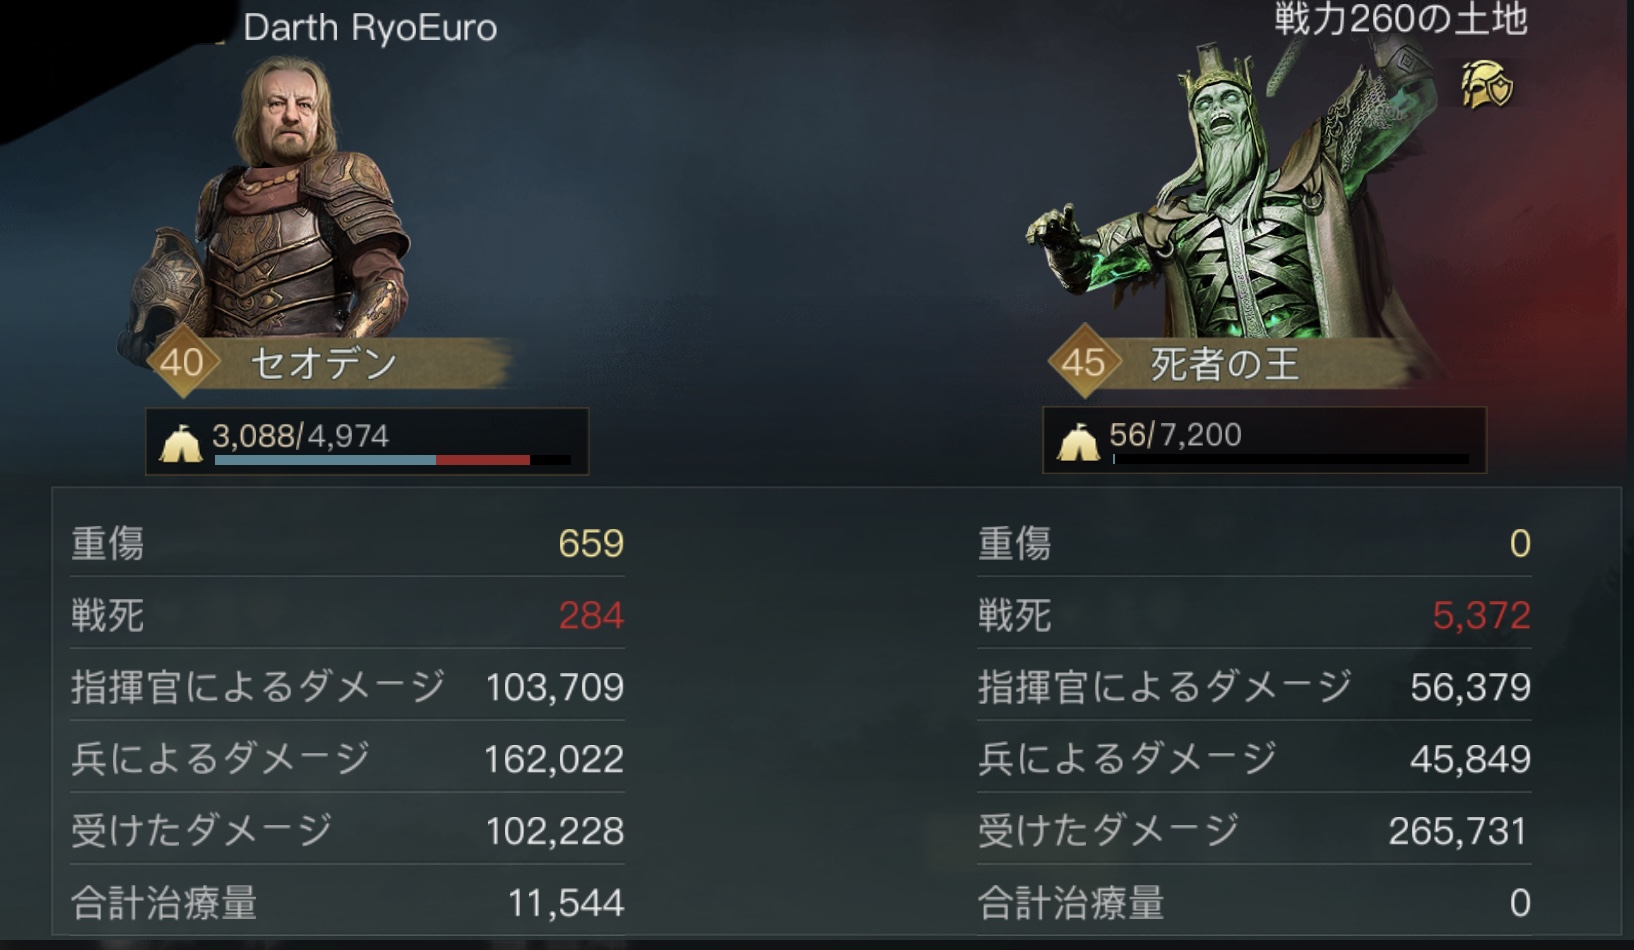This screenshot has width=1634, height=950.
Task: Click the 戦力260の土地 title
Action: 1401,18
